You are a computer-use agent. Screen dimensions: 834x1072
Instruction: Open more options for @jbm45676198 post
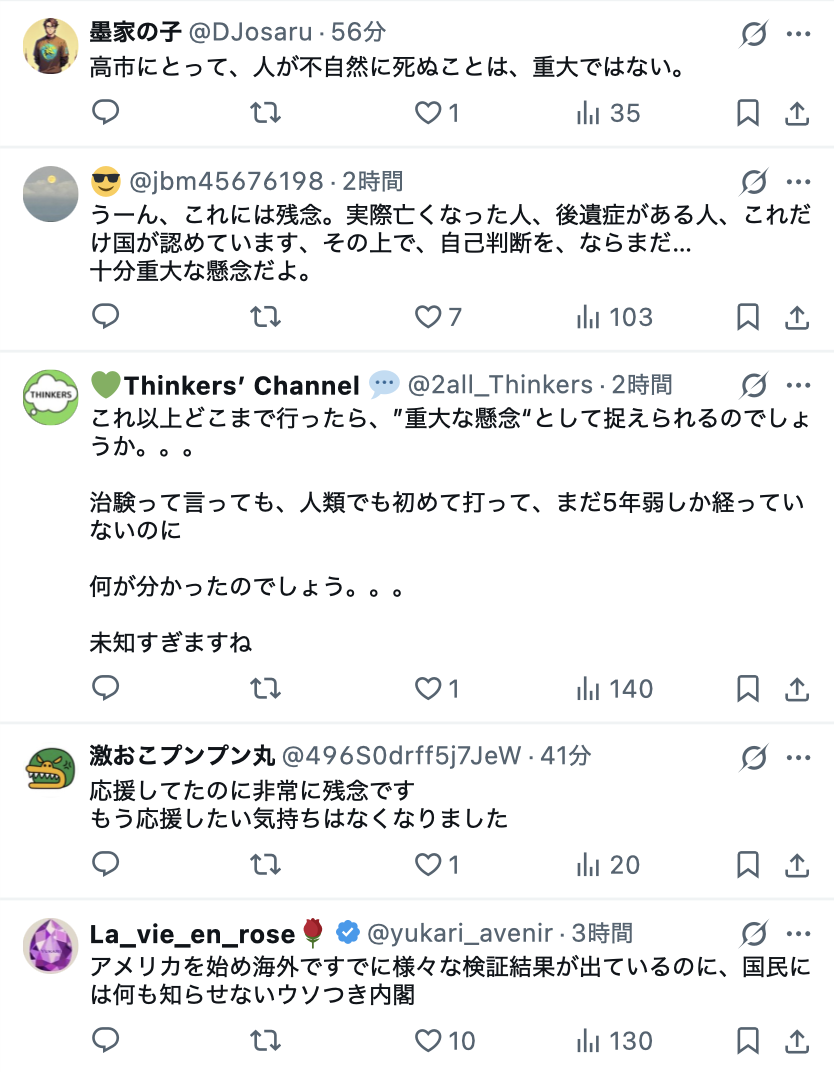pos(797,183)
